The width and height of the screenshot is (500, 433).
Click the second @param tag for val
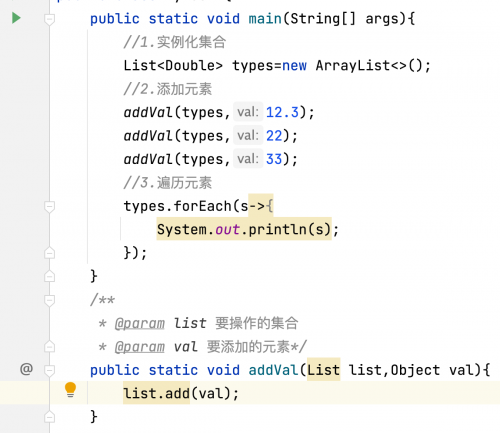[x=140, y=347]
